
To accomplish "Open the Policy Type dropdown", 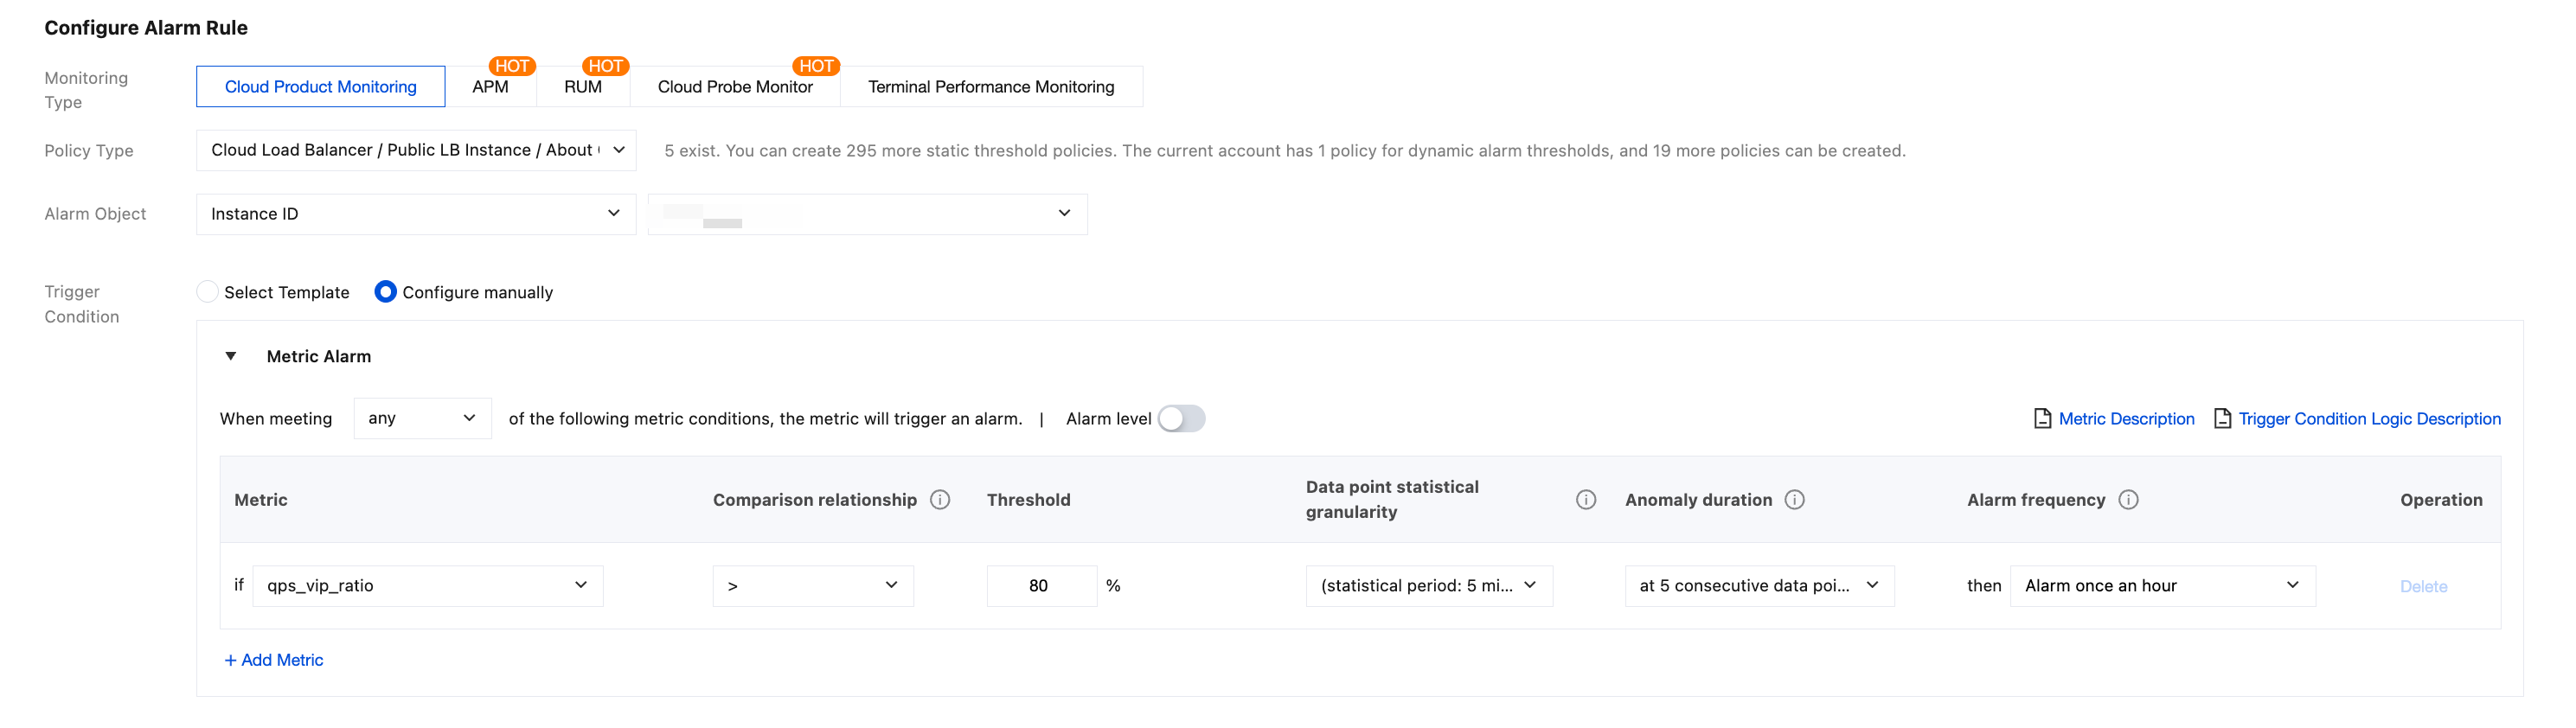I will pyautogui.click(x=416, y=150).
